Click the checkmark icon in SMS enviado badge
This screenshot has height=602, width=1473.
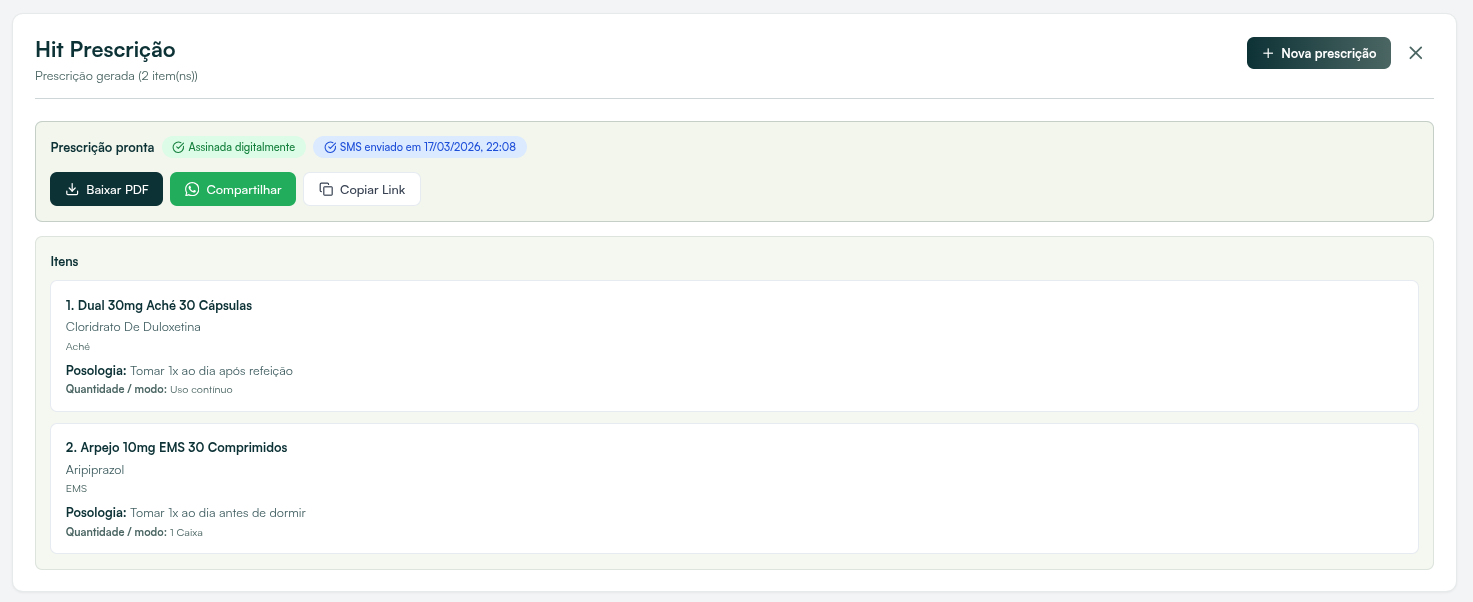[x=330, y=147]
